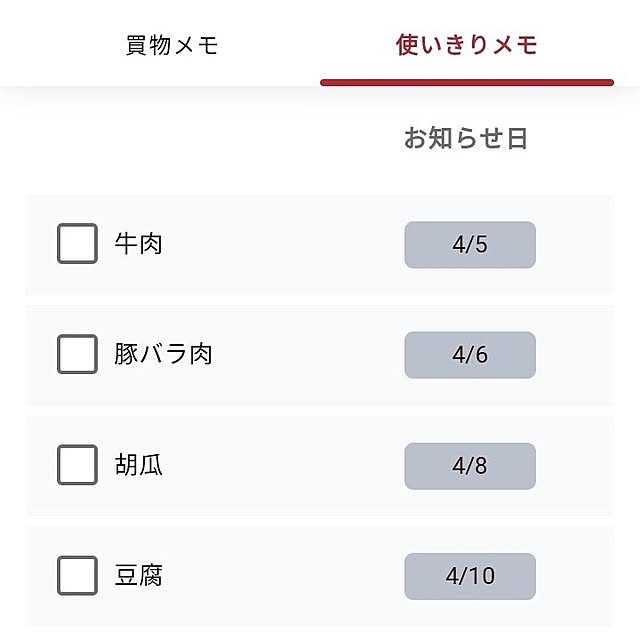Viewport: 640px width, 640px height.
Task: Check the 牛肉 checkbox
Action: (77, 244)
